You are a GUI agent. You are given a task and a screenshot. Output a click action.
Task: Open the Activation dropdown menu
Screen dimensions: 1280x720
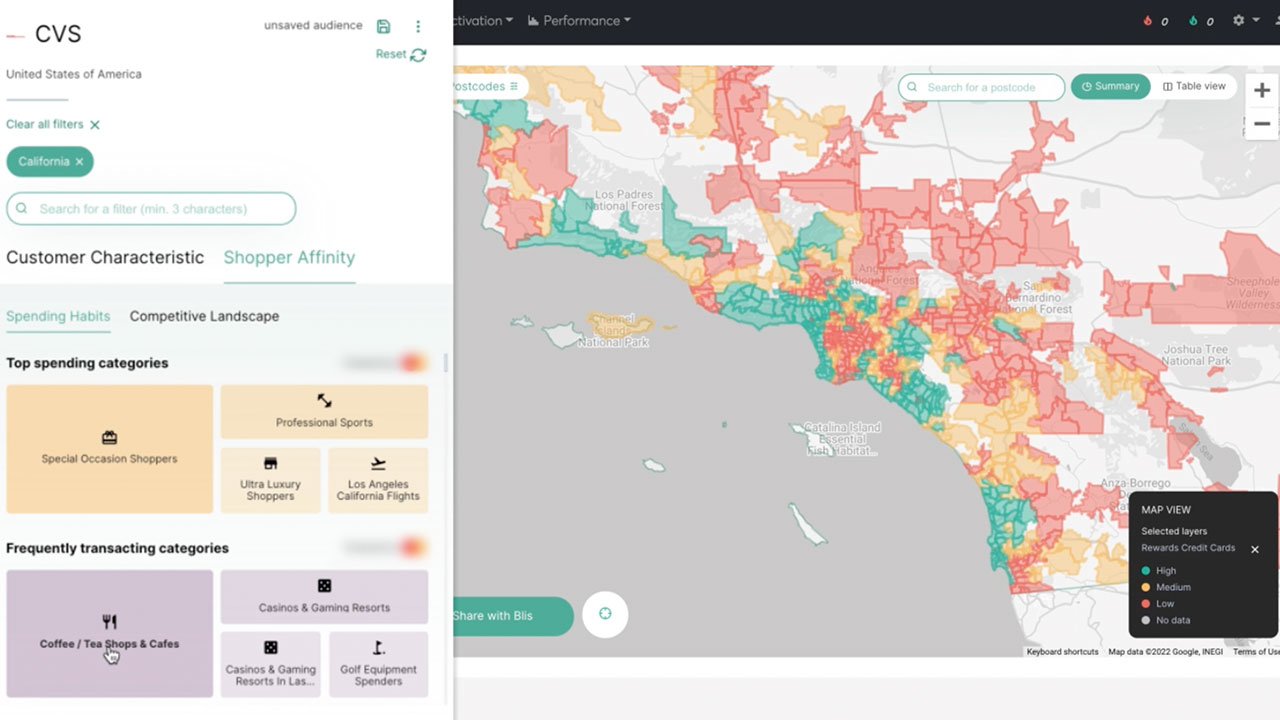point(484,20)
